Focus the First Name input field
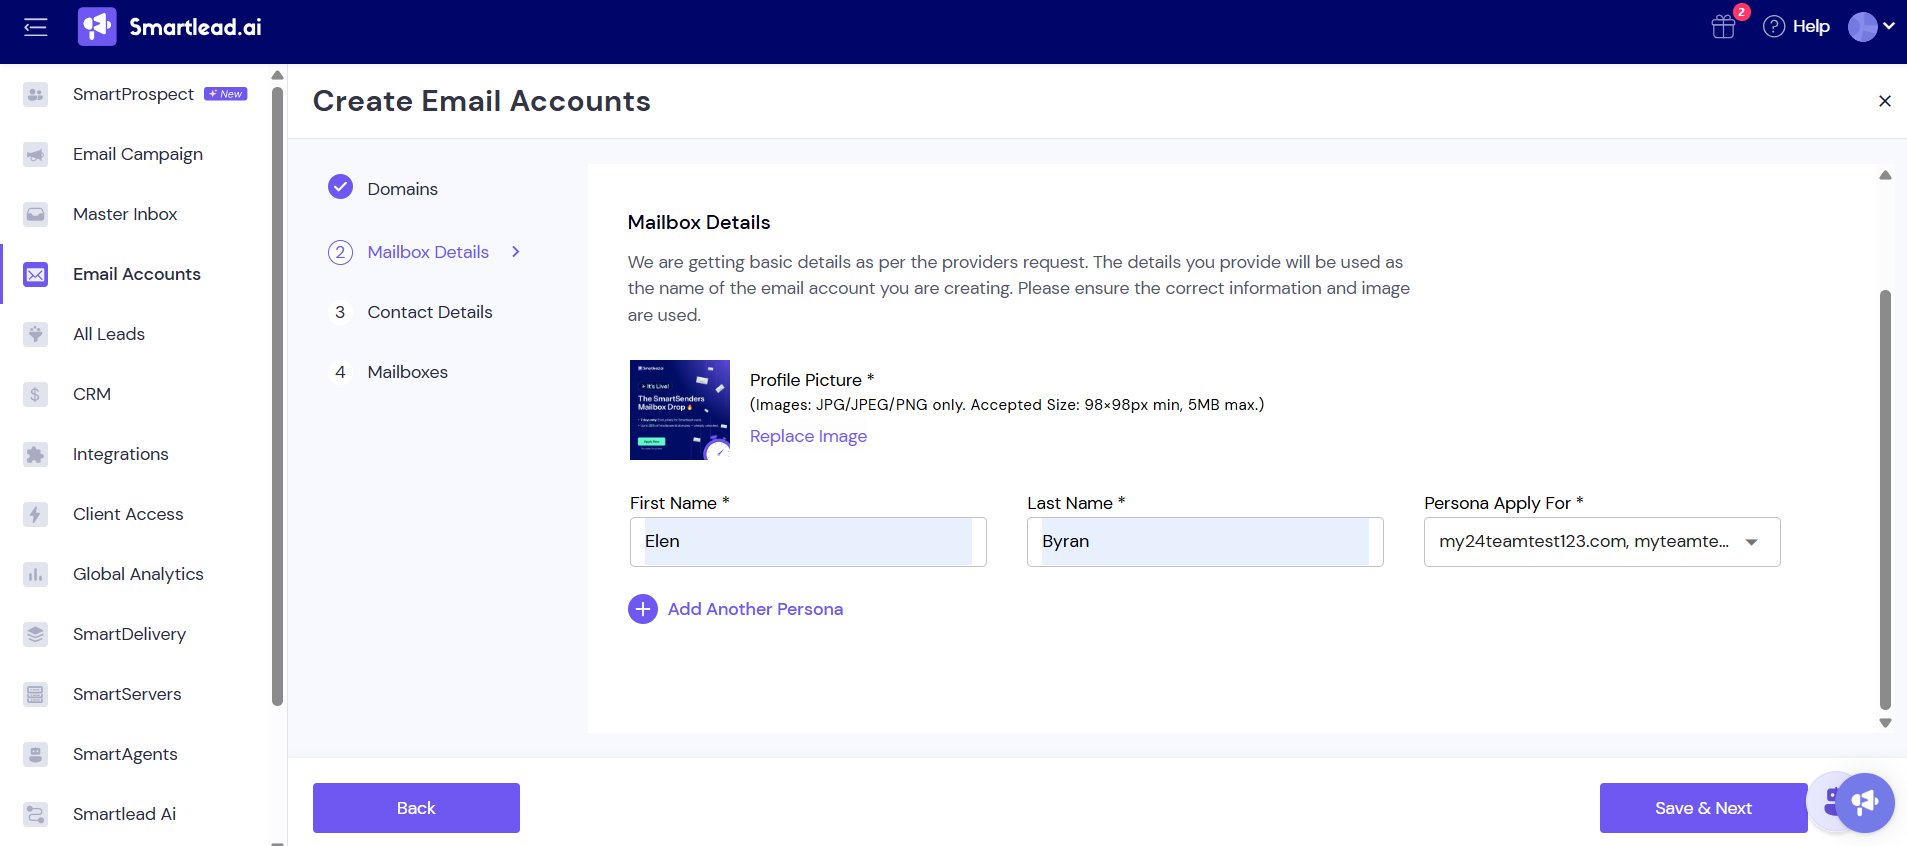1907x846 pixels. [x=808, y=542]
